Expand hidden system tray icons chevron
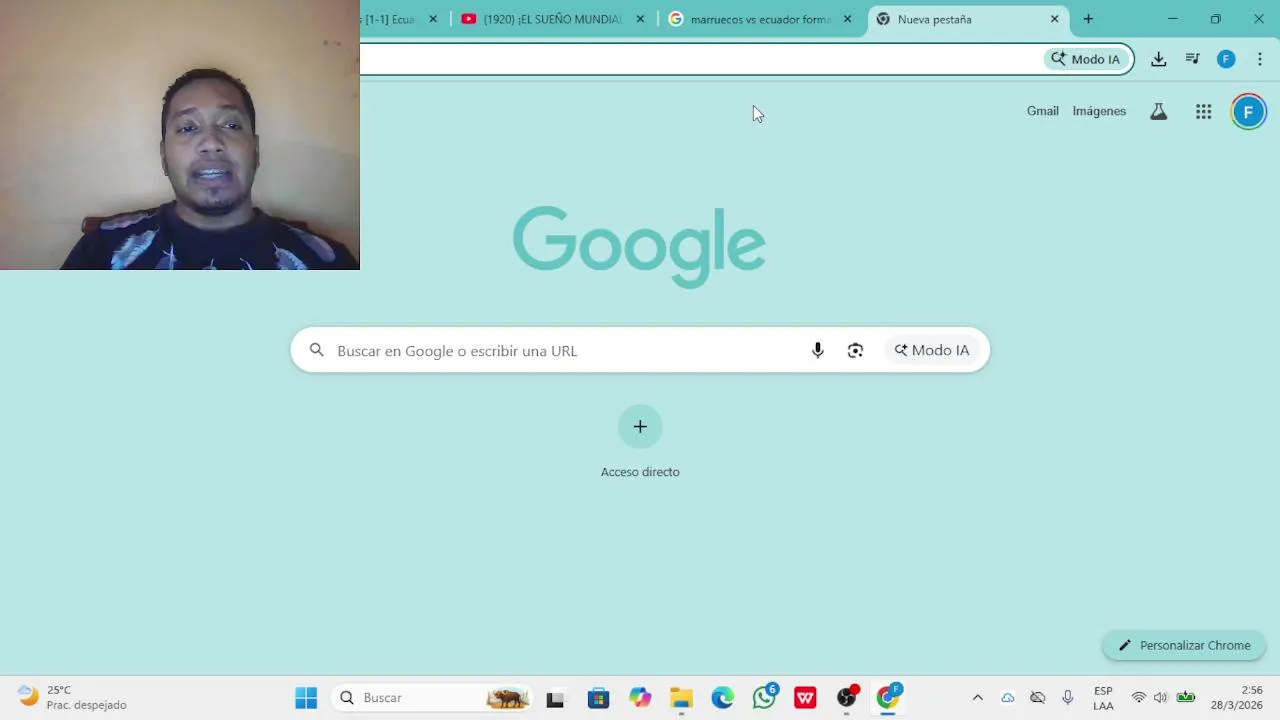1280x720 pixels. pyautogui.click(x=978, y=698)
